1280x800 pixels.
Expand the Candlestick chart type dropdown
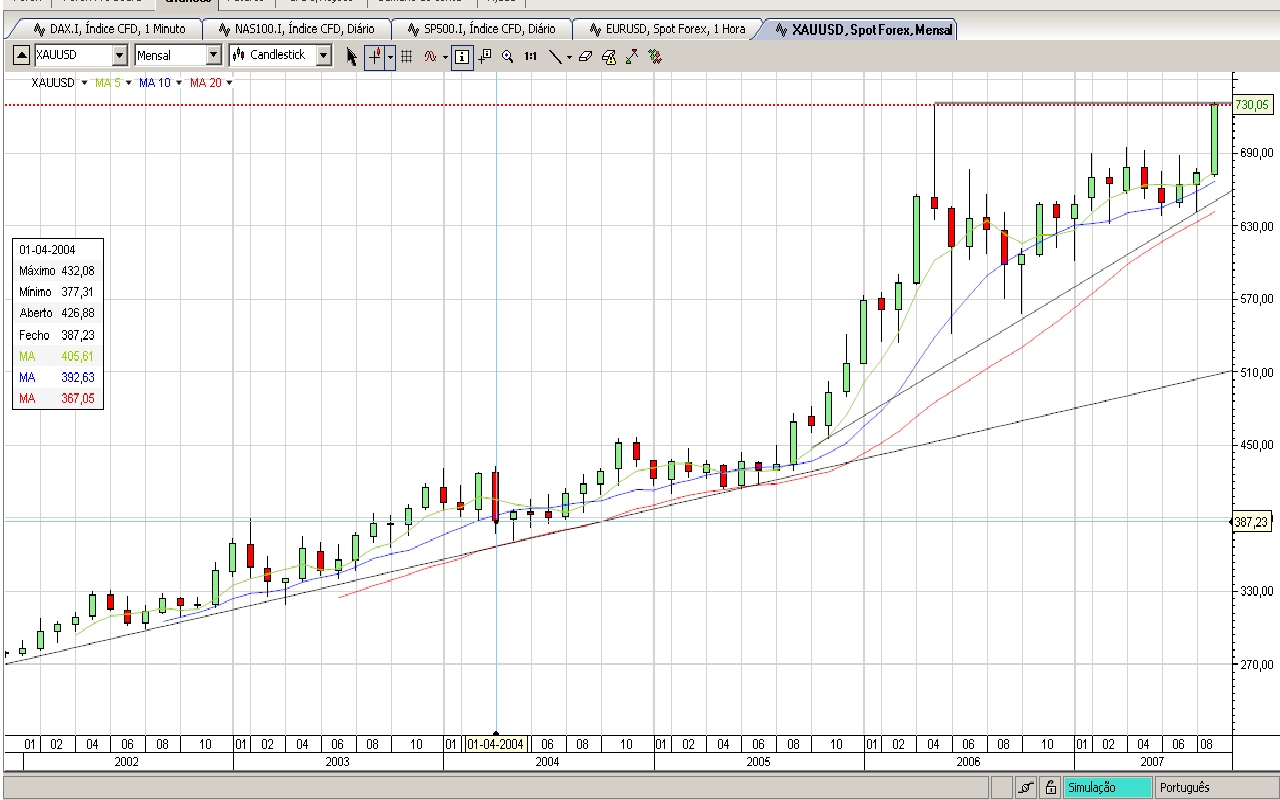[323, 56]
